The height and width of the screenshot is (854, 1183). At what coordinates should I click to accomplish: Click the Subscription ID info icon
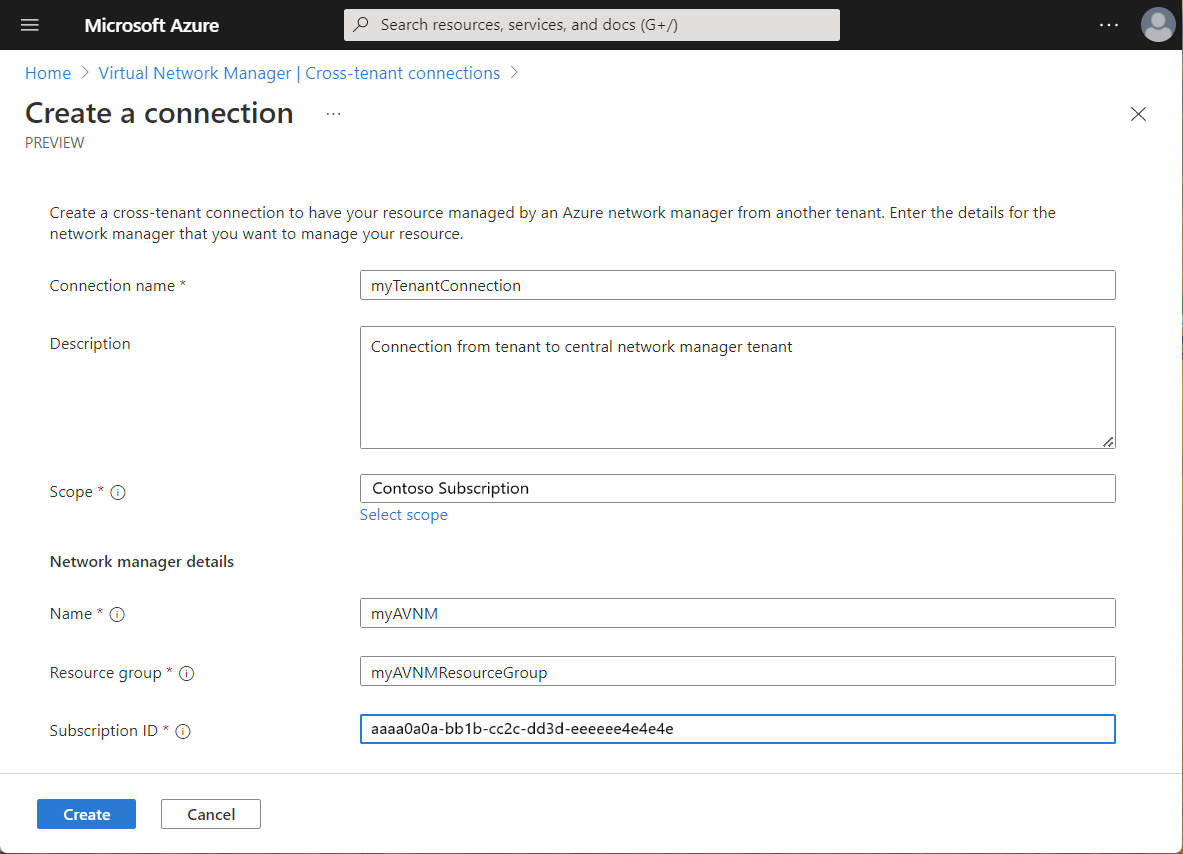coord(183,731)
